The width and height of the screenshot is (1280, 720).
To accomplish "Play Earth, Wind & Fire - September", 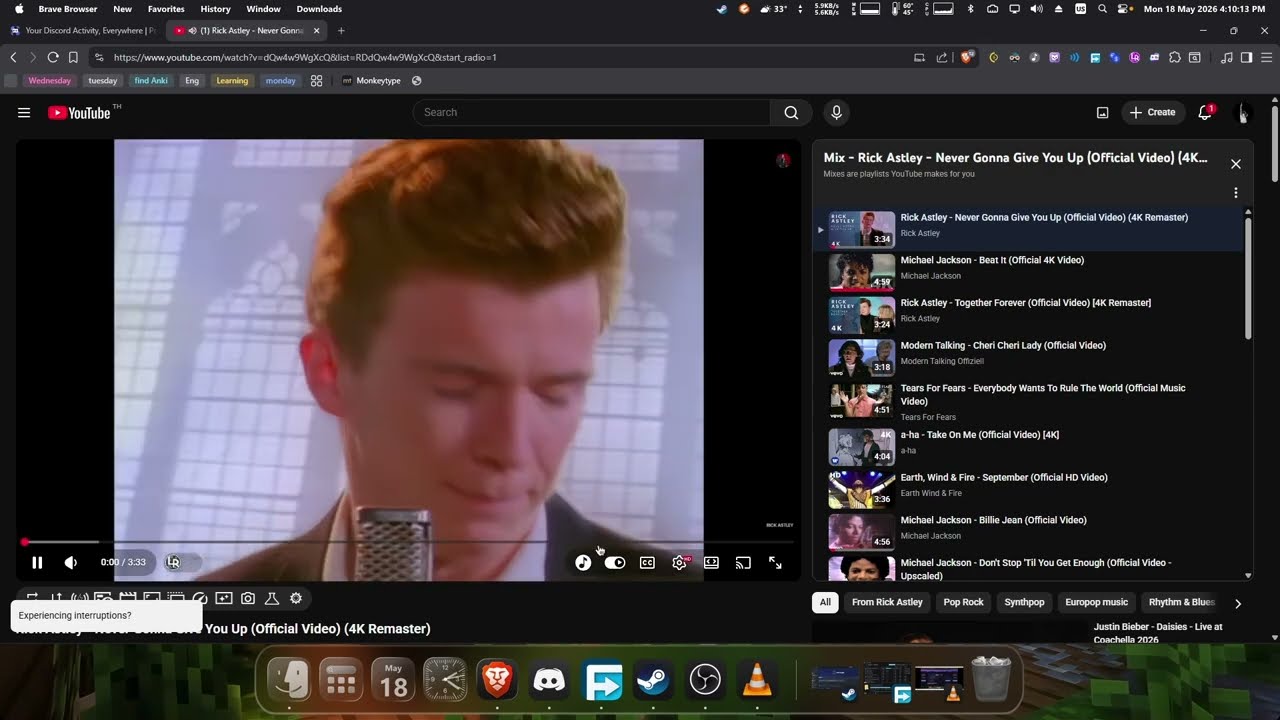I will point(1030,489).
